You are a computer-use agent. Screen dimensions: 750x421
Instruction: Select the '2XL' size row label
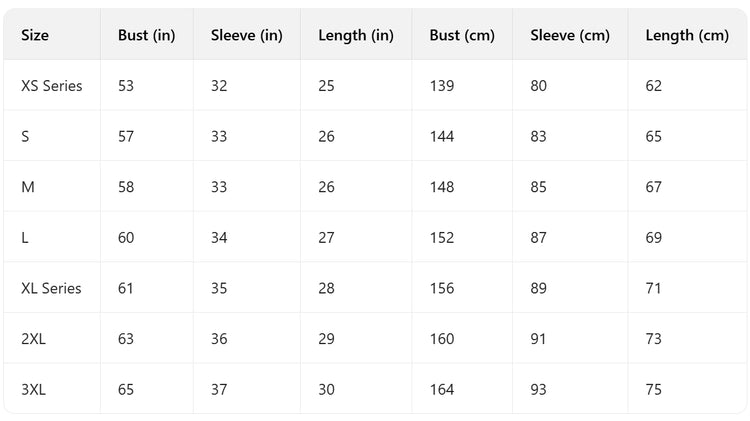coord(34,339)
